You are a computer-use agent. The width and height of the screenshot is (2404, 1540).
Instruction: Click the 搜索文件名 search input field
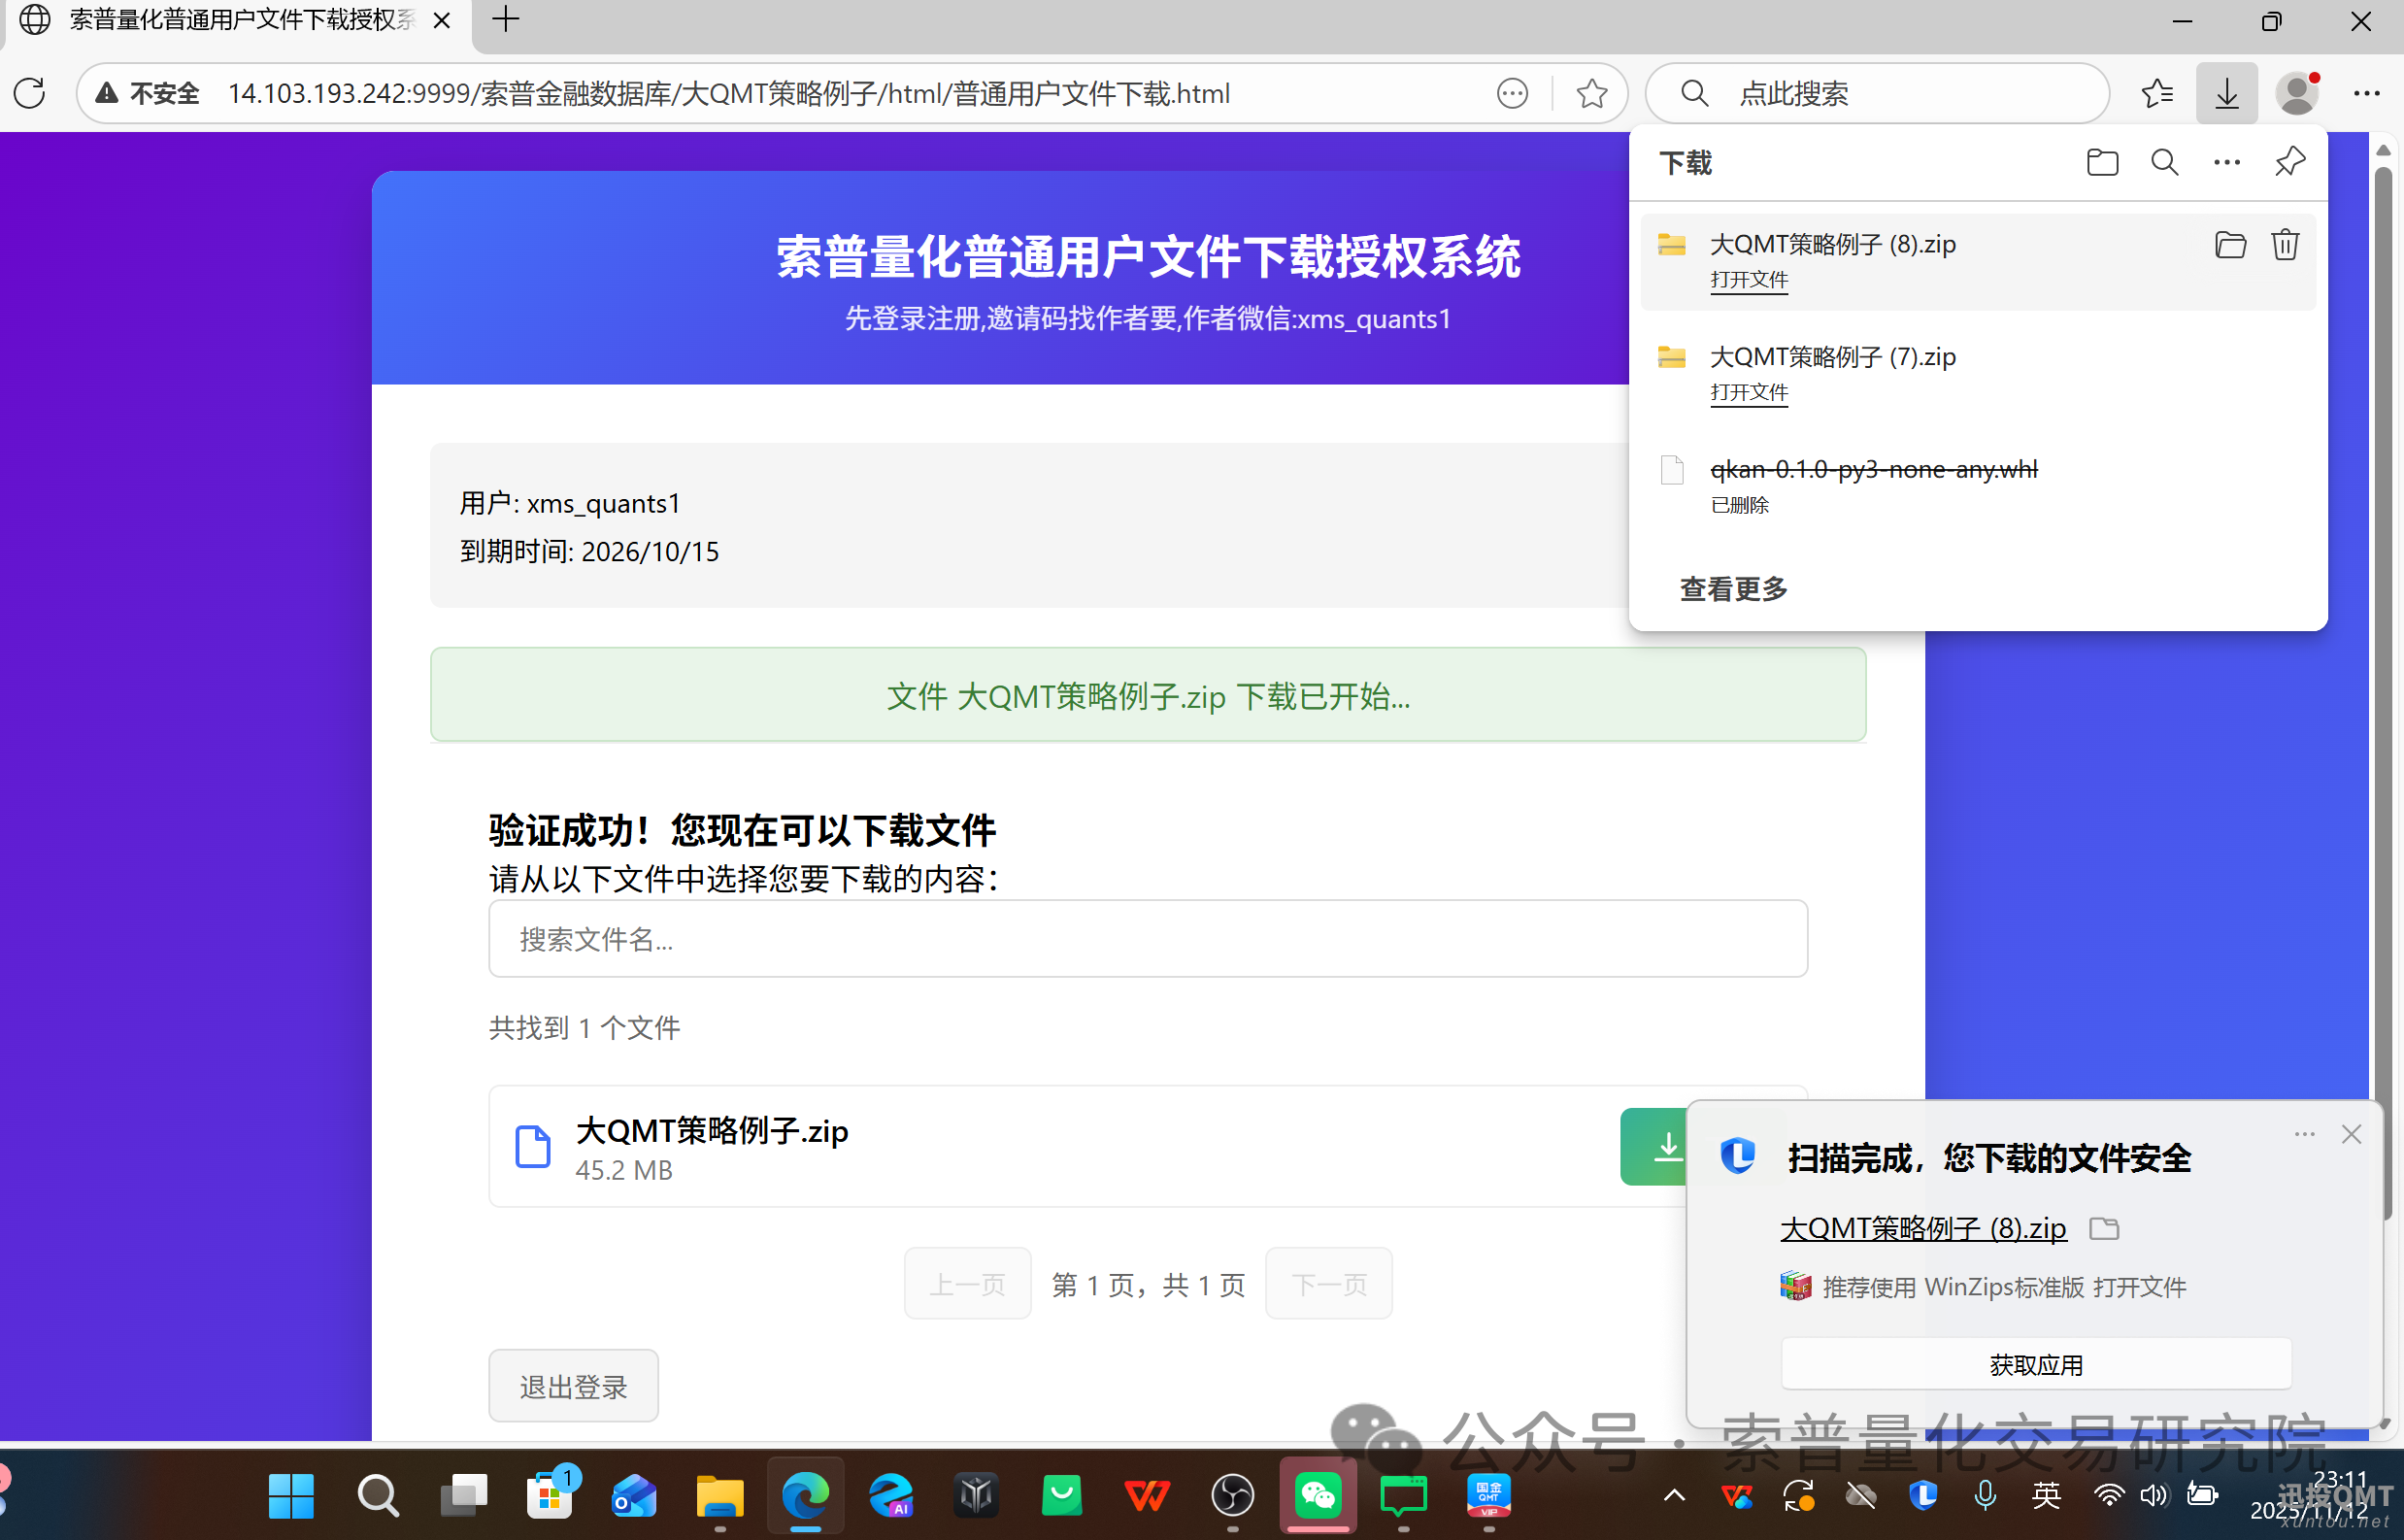[x=1146, y=938]
